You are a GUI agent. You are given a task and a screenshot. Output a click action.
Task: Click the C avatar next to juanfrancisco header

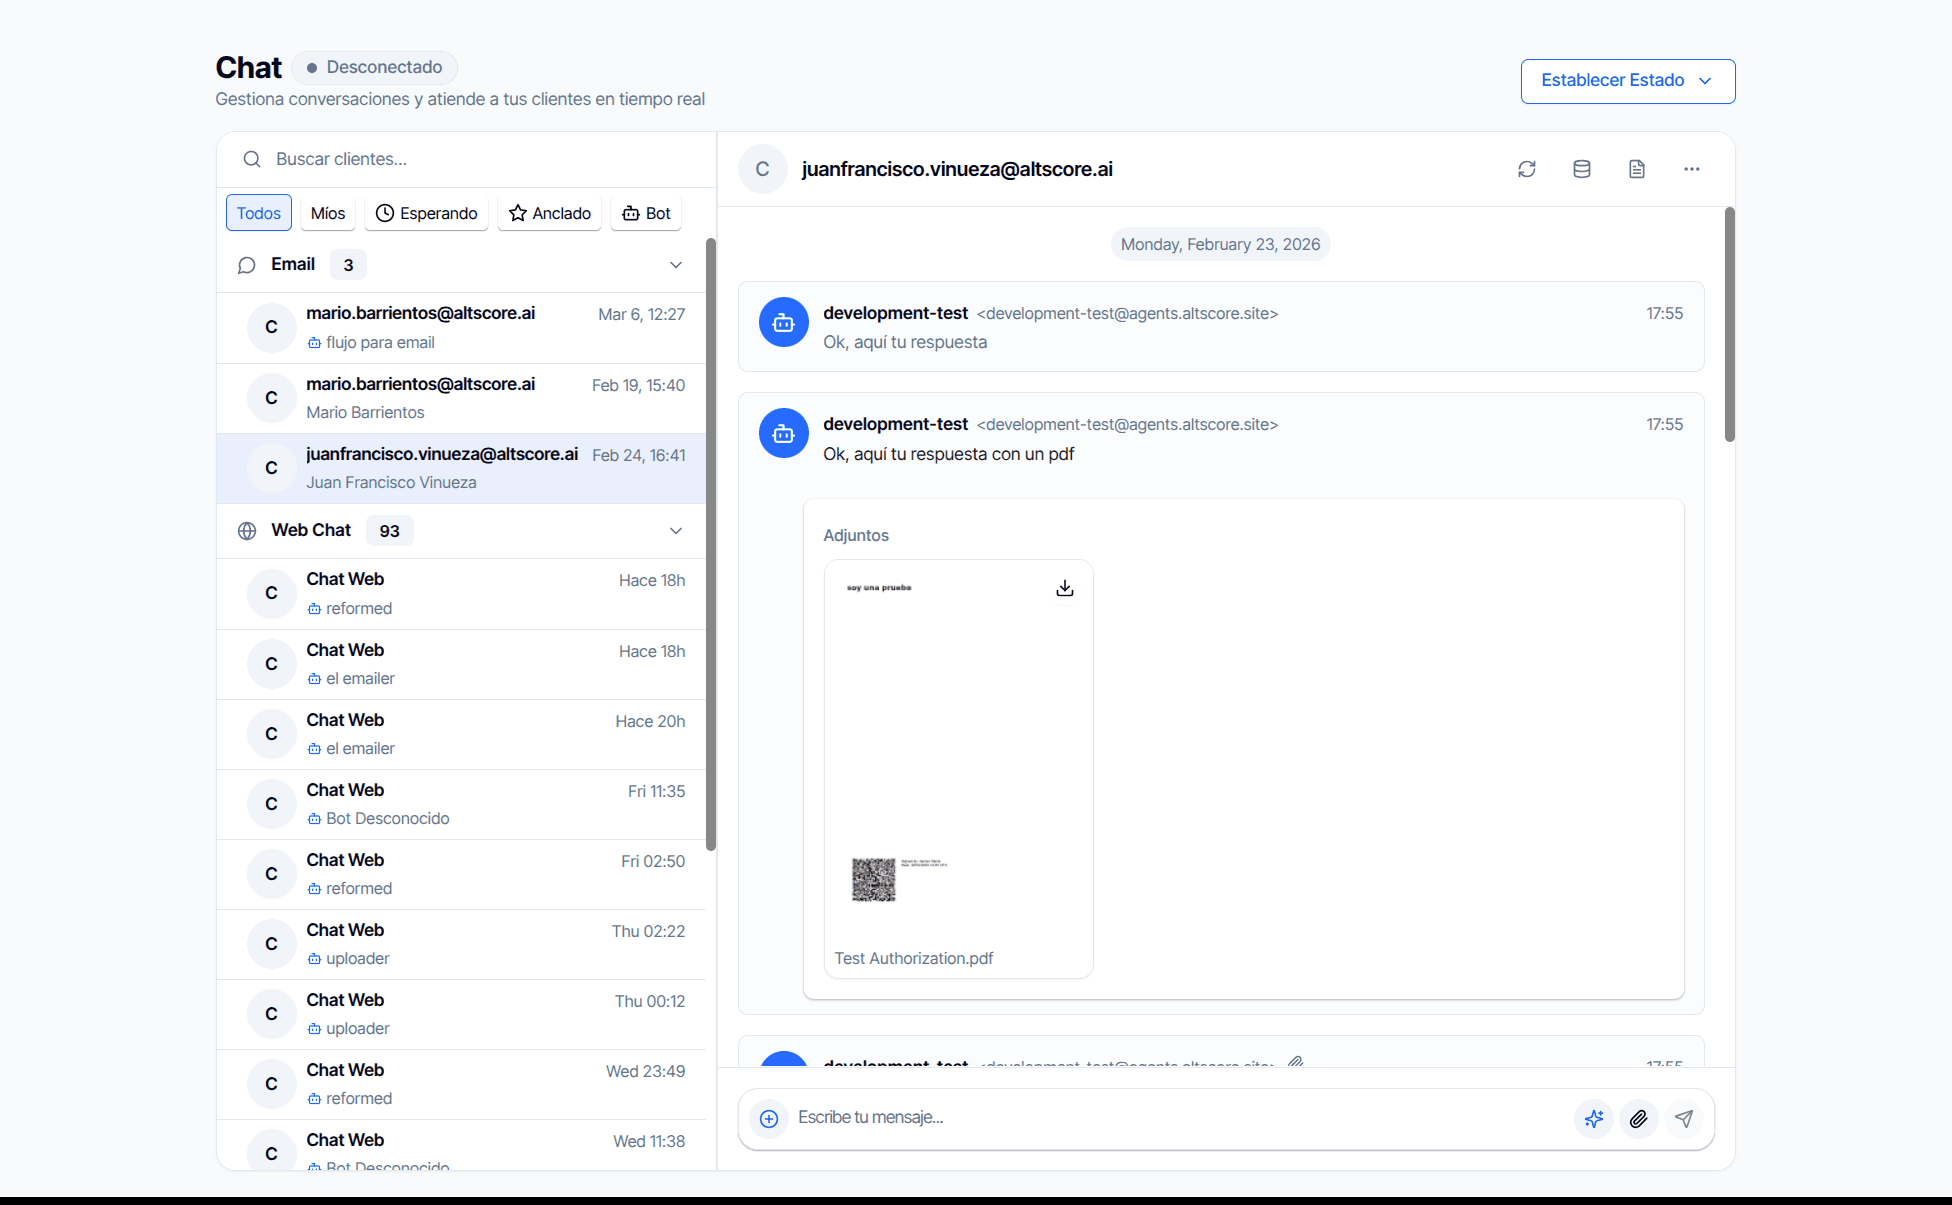click(x=762, y=169)
